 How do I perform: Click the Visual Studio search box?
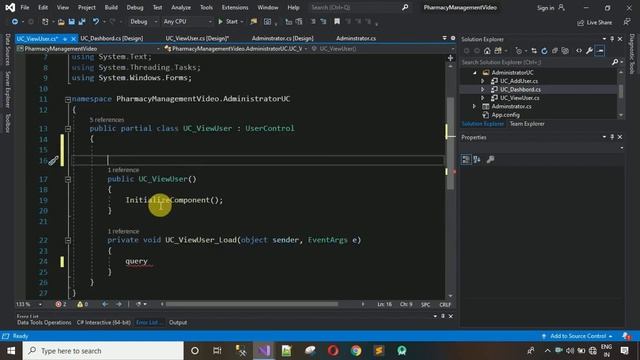click(359, 7)
